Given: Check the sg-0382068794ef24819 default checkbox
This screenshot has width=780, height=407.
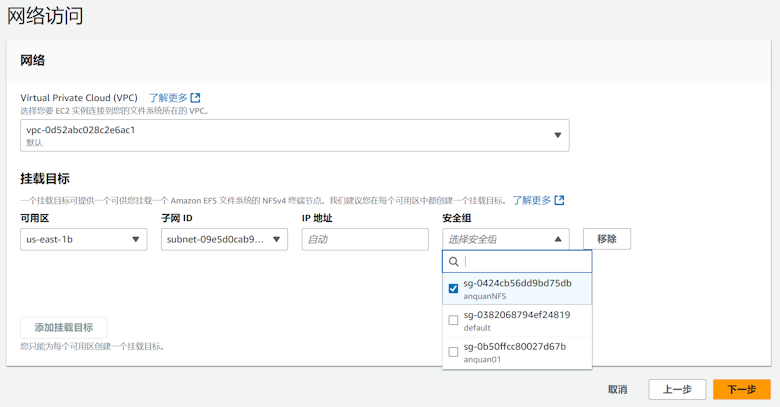Looking at the screenshot, I should [x=453, y=320].
